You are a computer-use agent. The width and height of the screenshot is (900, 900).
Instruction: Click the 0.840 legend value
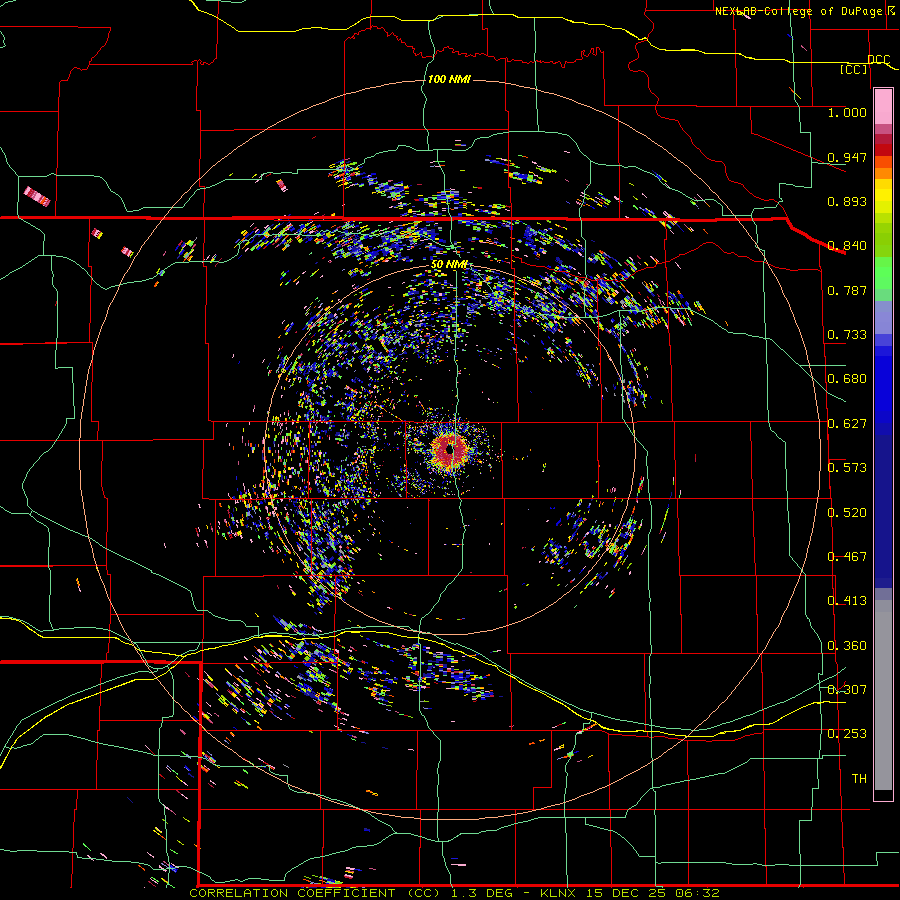tap(847, 246)
